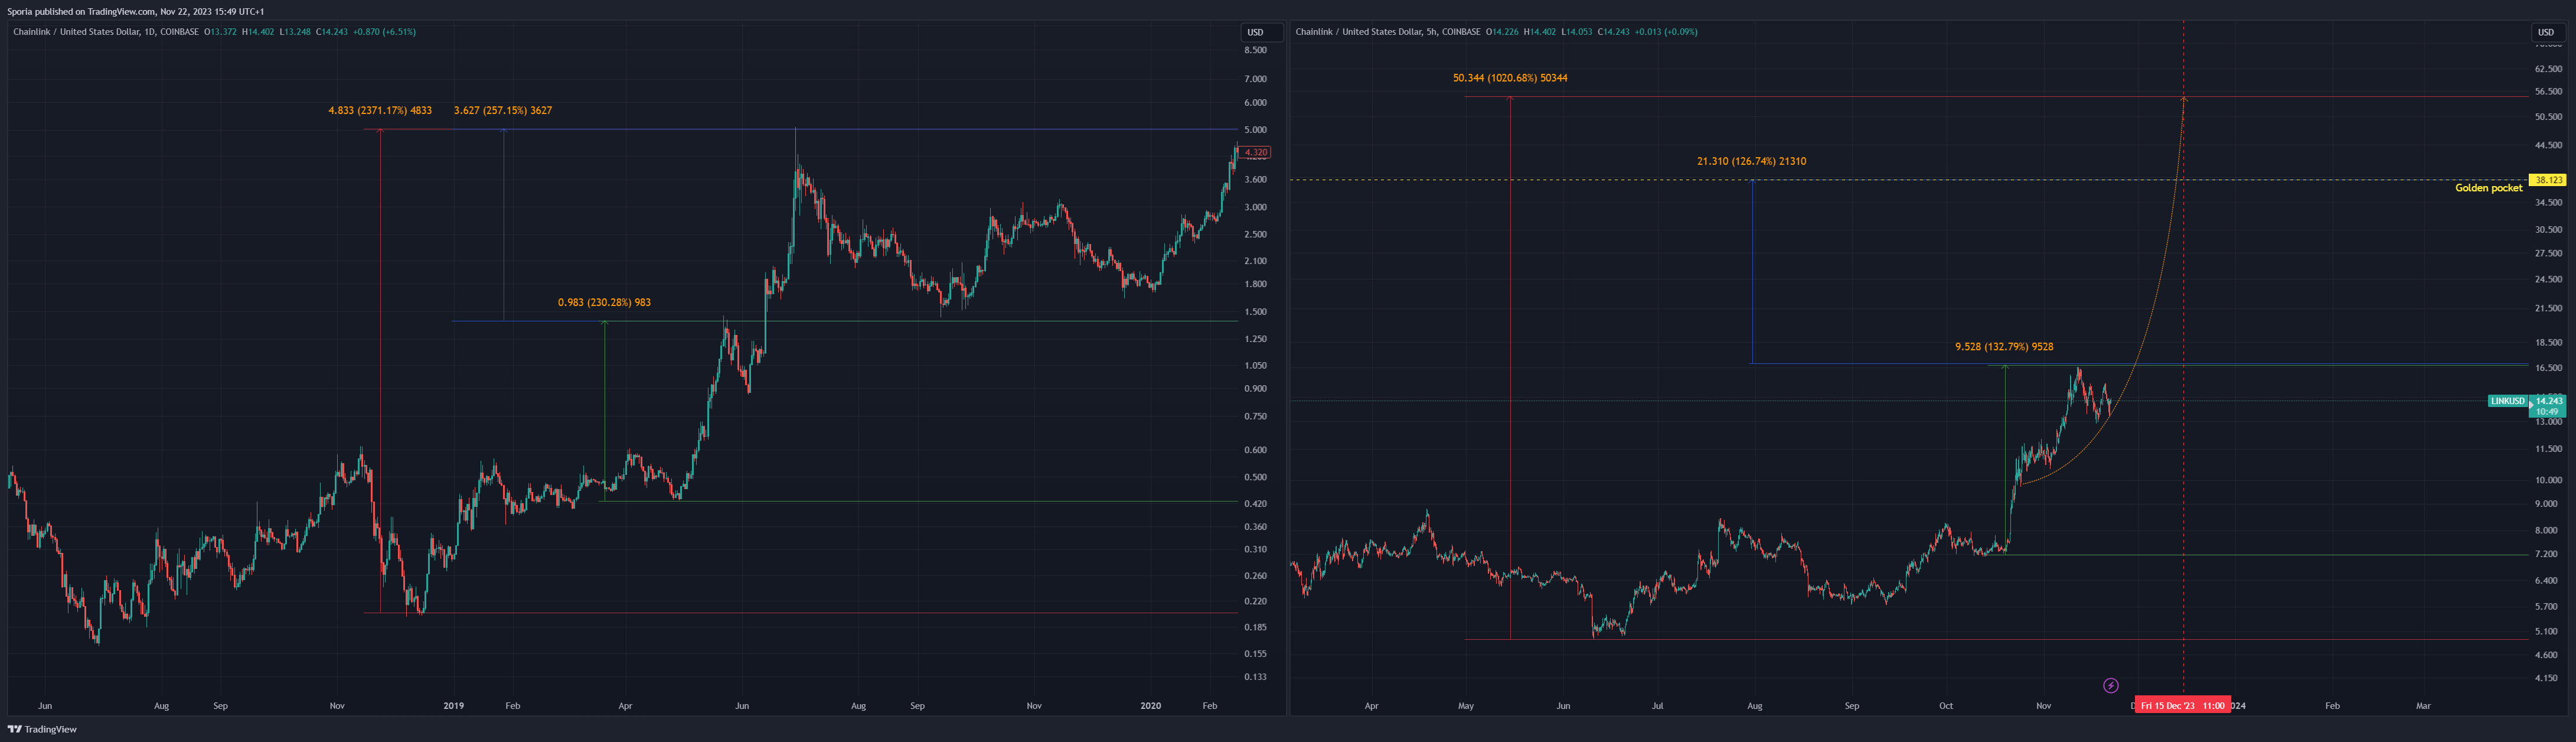This screenshot has height=742, width=2576.
Task: Click the TradingView logo in the bottom-left corner
Action: coord(42,729)
